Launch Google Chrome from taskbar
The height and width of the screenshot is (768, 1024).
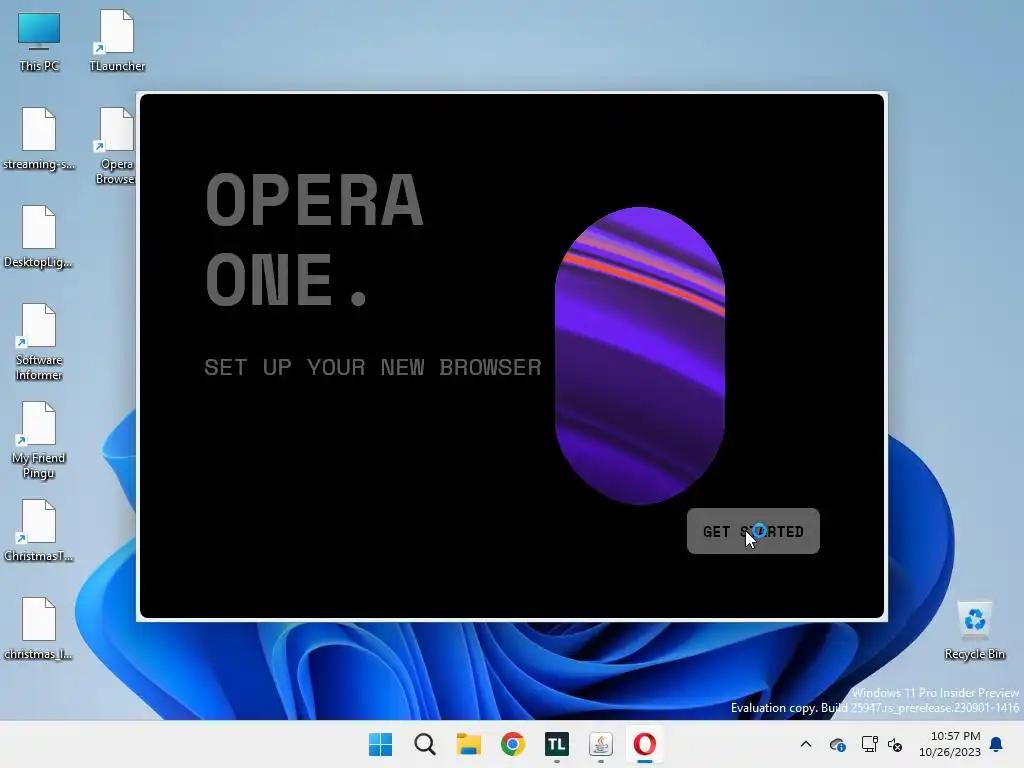tap(513, 744)
